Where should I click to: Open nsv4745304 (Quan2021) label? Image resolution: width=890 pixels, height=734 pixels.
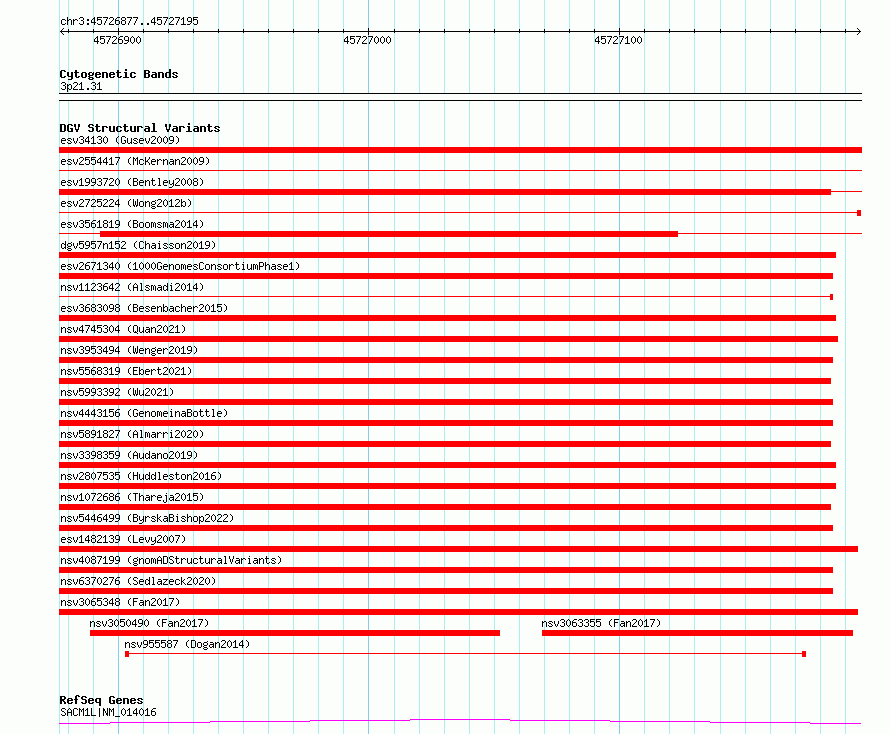pos(123,329)
